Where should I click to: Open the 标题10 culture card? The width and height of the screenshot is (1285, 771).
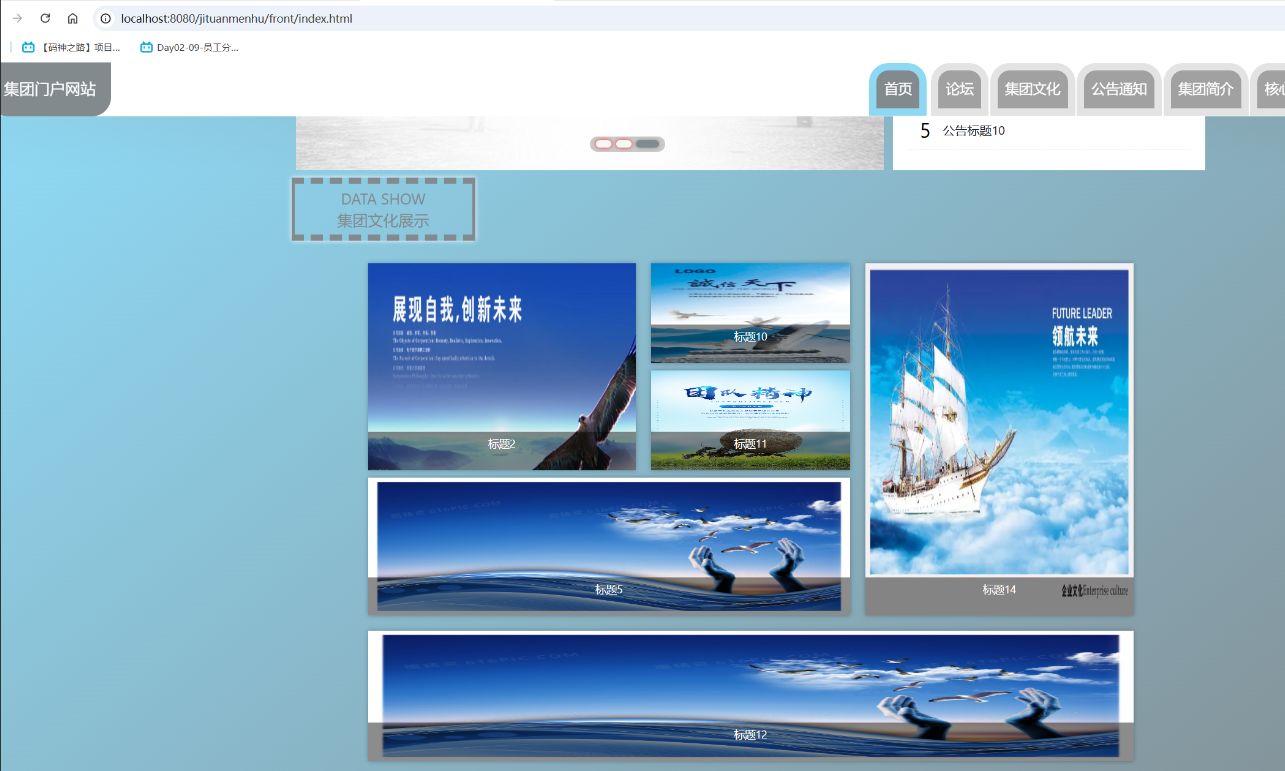coord(750,313)
